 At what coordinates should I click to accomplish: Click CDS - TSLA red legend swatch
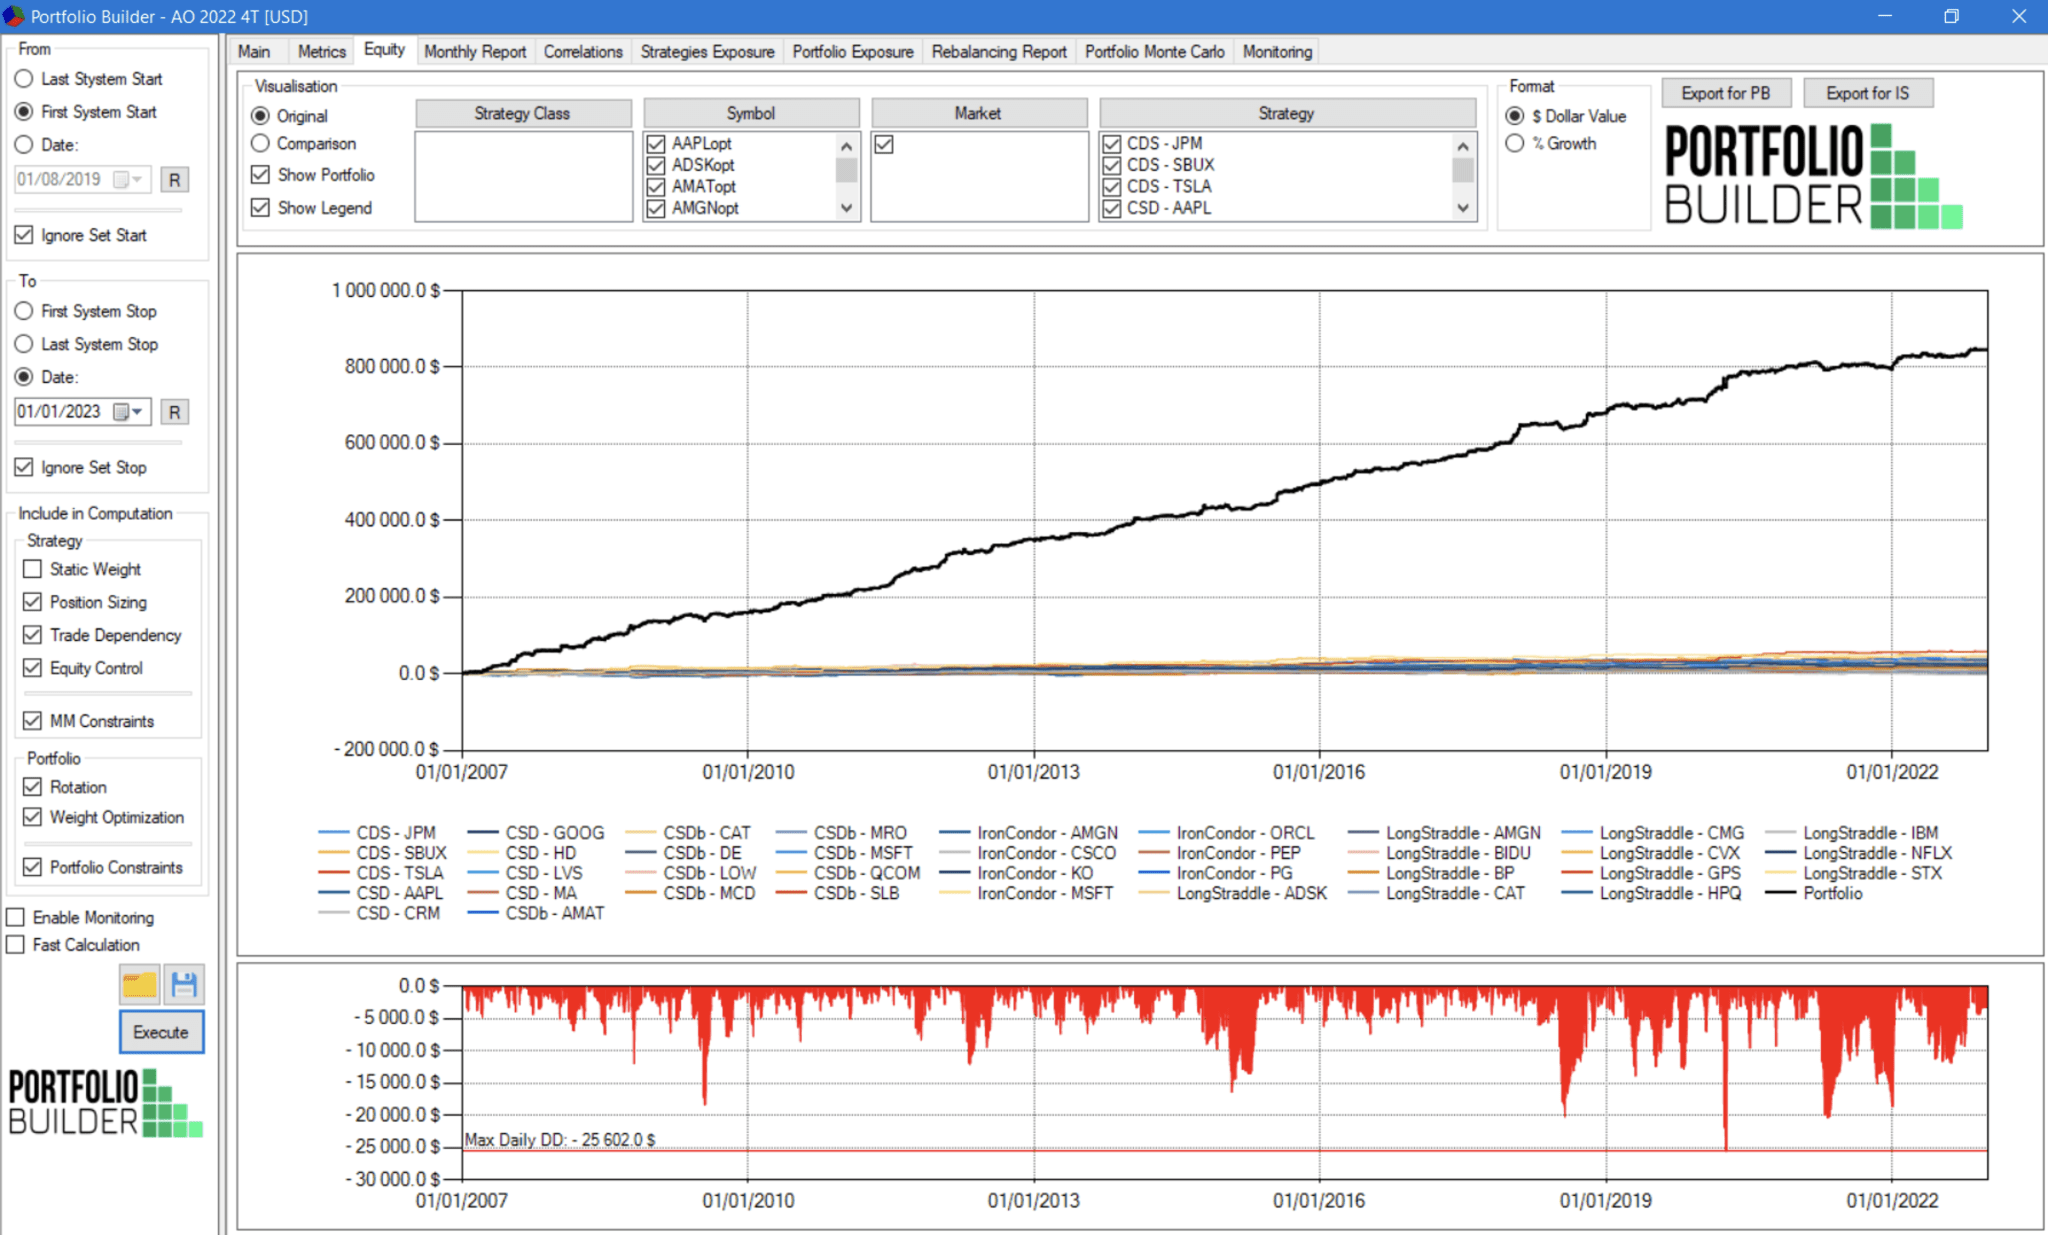(334, 873)
